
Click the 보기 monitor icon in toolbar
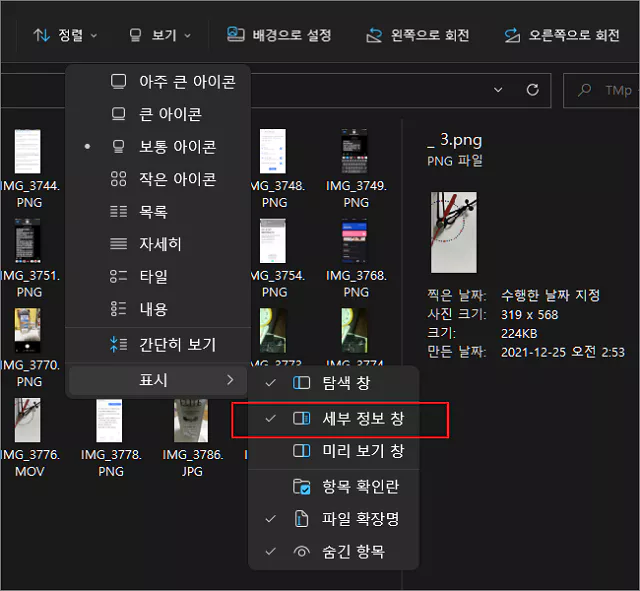click(135, 35)
